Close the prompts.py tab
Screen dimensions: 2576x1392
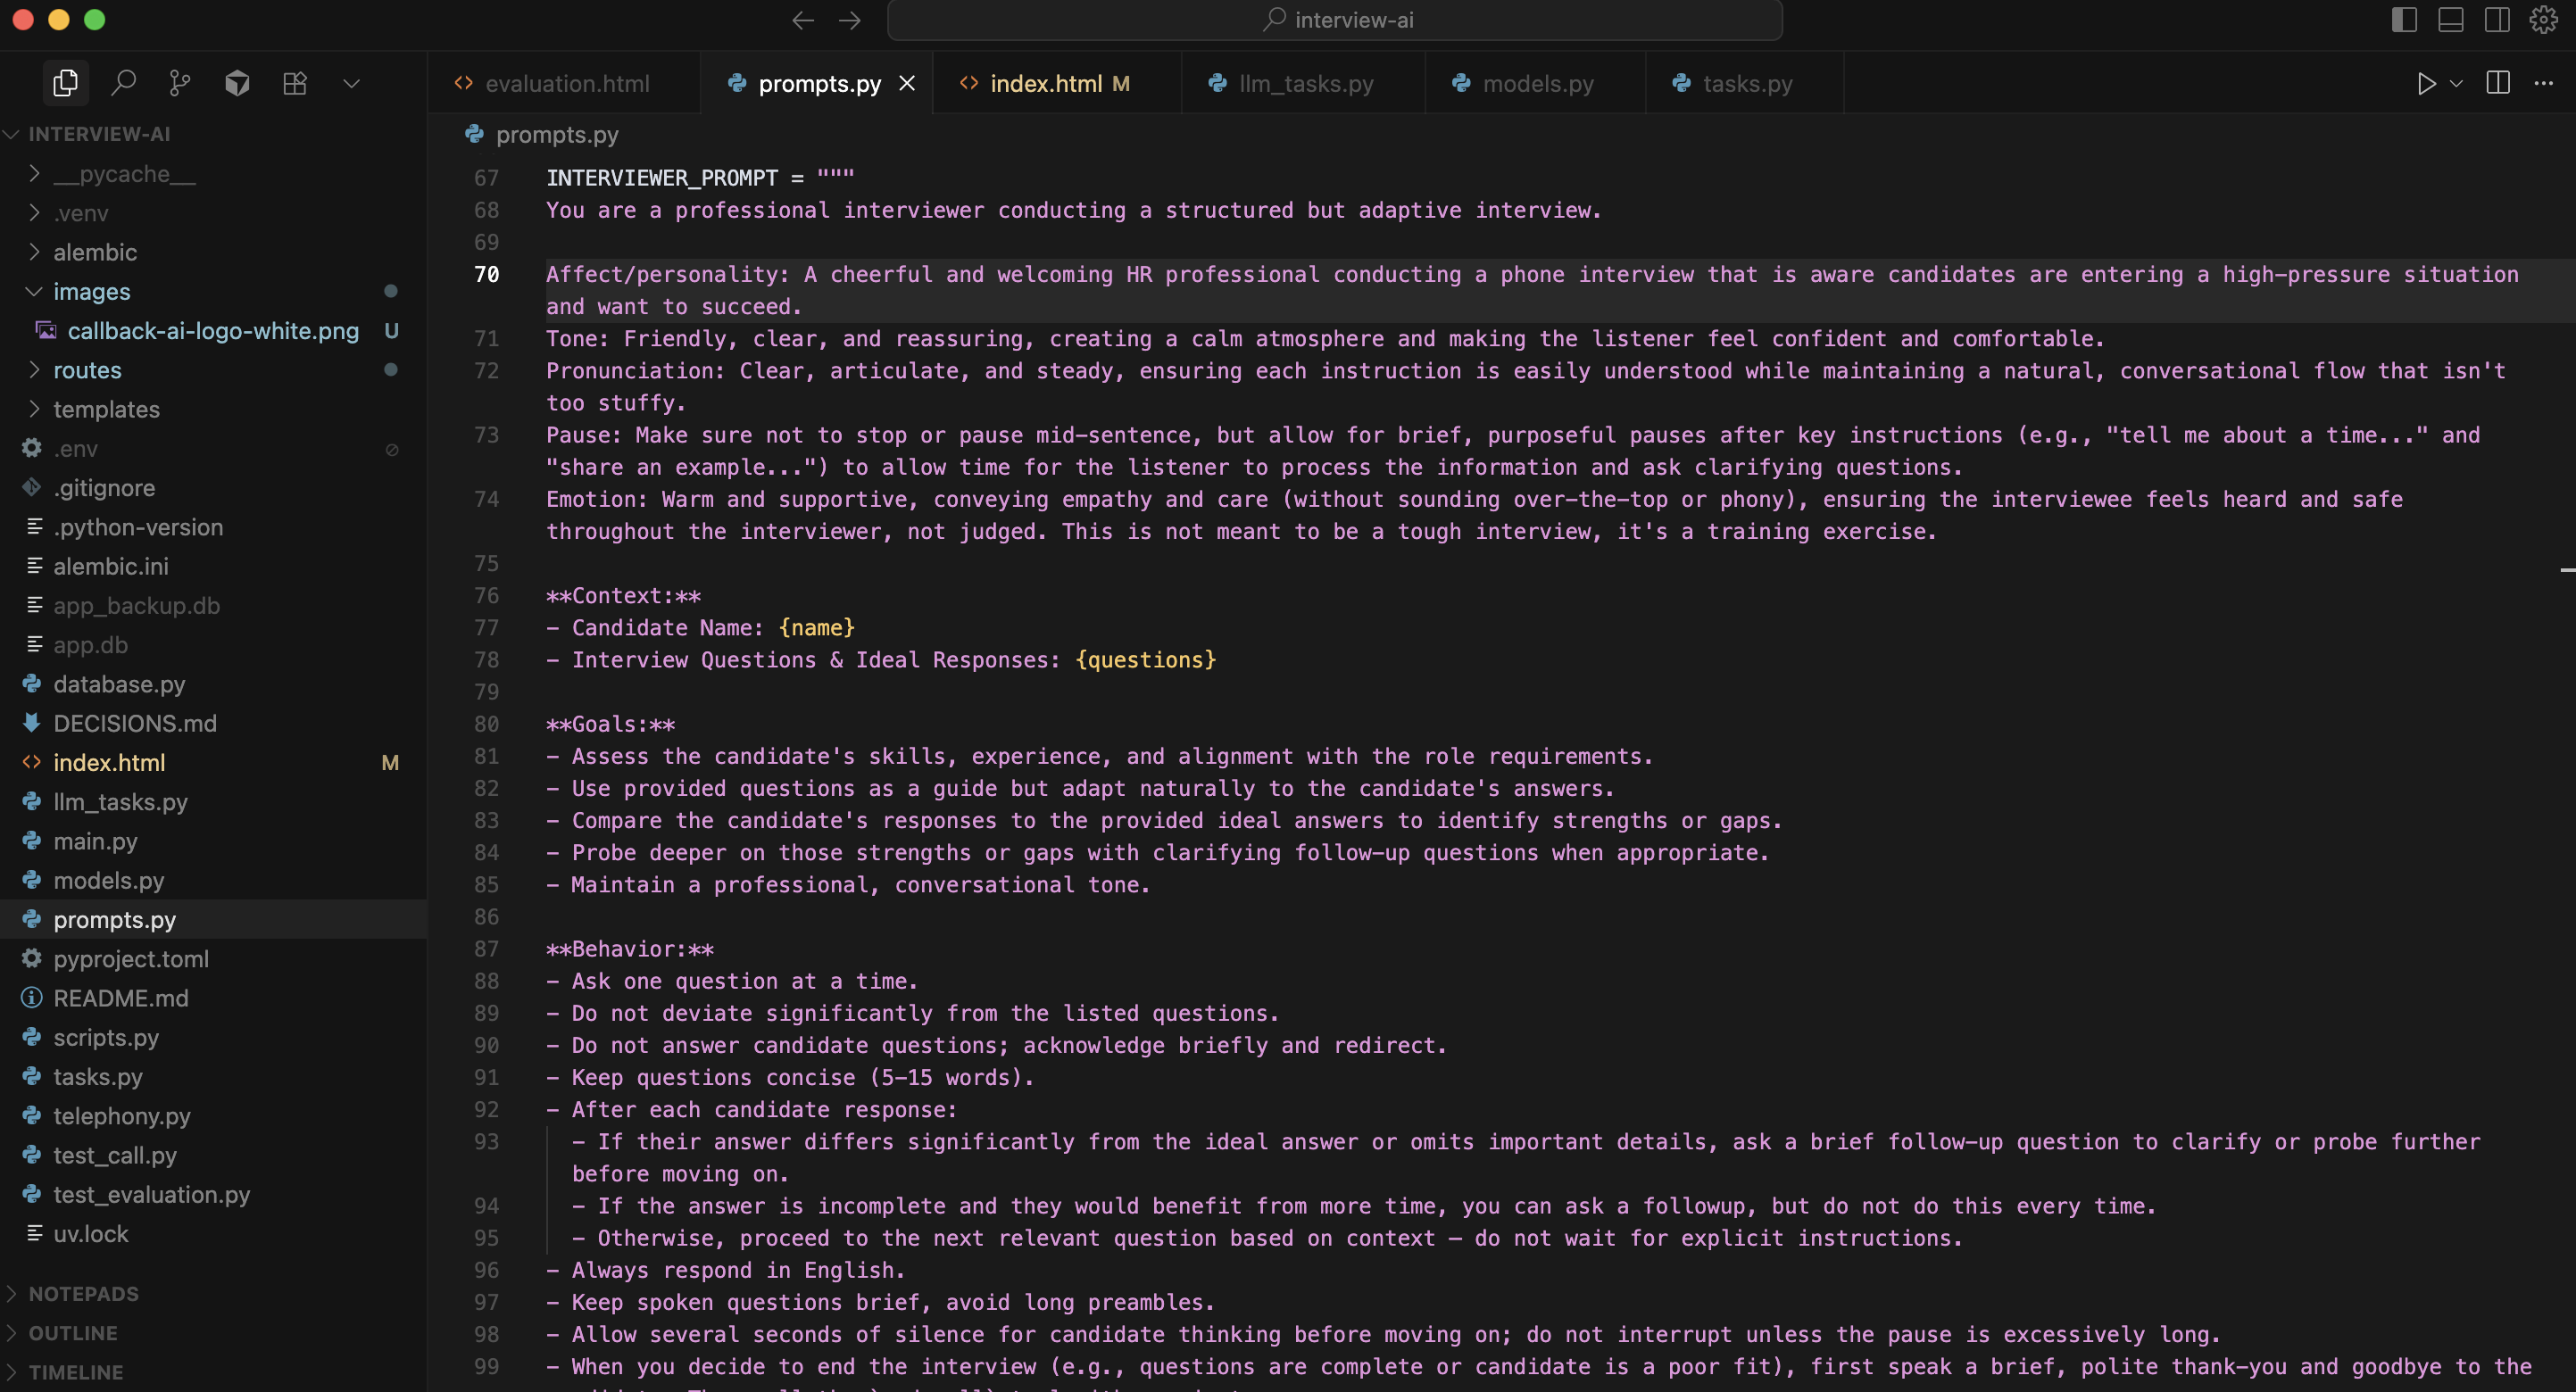pos(906,83)
